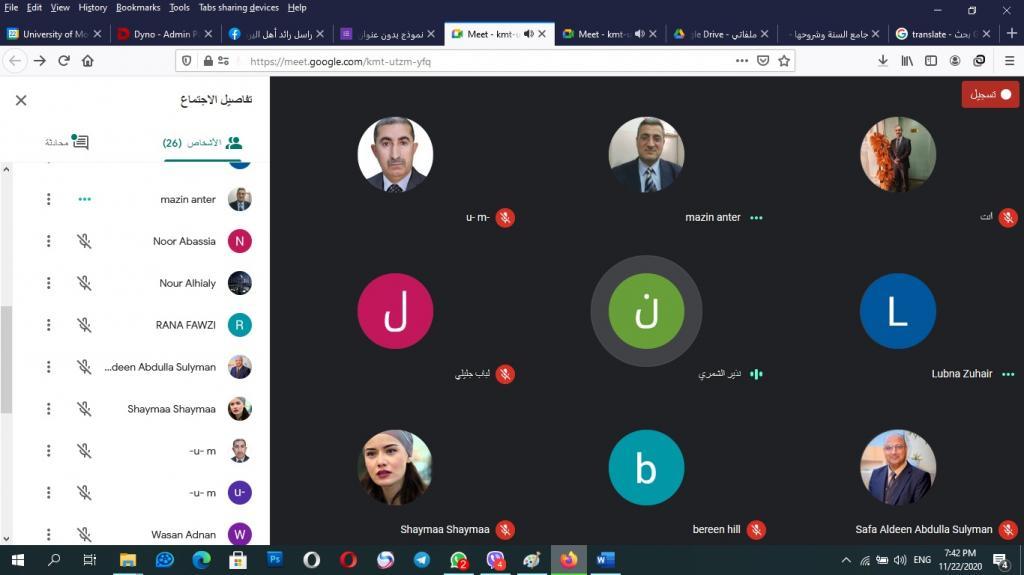Click muted mic icon beside Wasan Adnan
Viewport: 1024px width, 575px height.
tap(84, 535)
